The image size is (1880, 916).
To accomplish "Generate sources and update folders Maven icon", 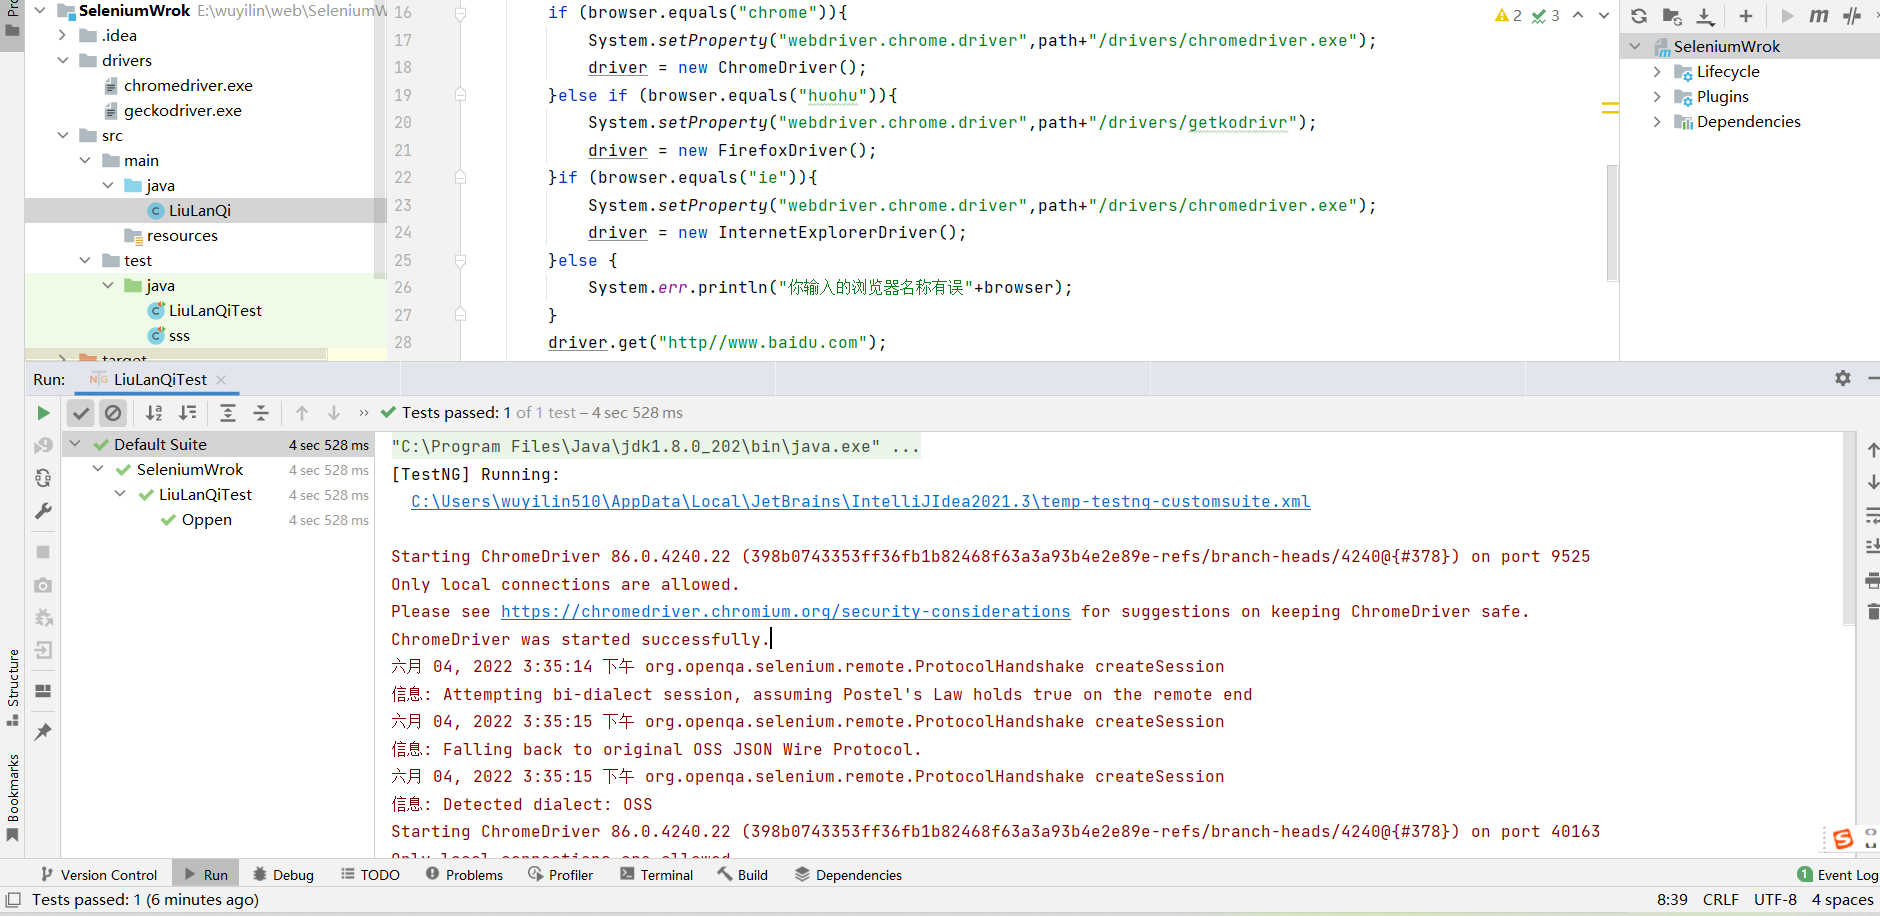I will pyautogui.click(x=1672, y=16).
